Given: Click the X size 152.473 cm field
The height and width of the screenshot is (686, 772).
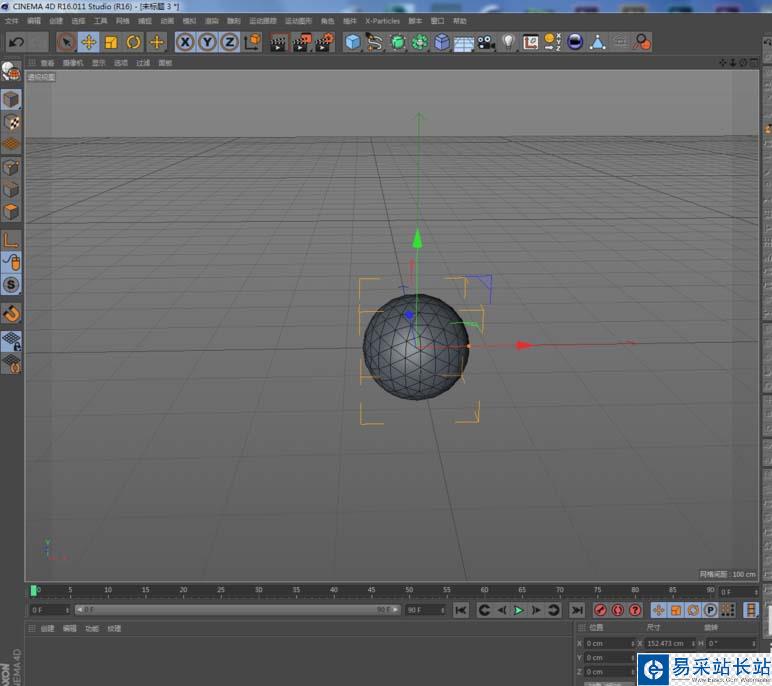Looking at the screenshot, I should tap(670, 644).
